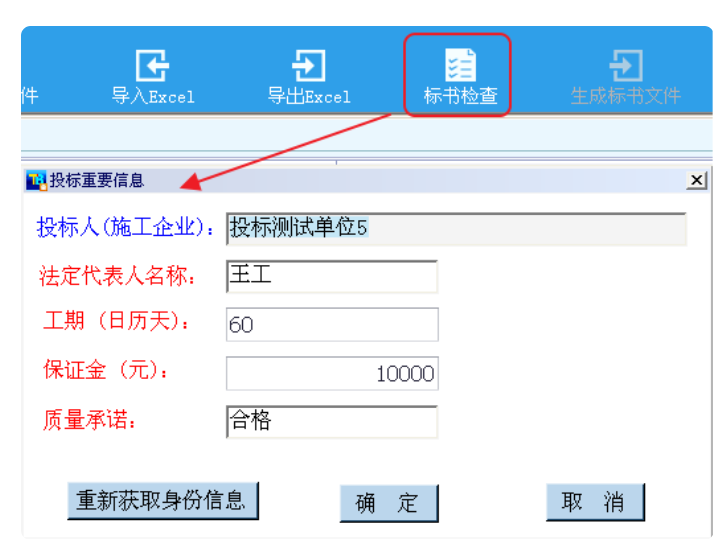Click into the 工期 field showing 60
723x555 pixels.
pos(332,324)
